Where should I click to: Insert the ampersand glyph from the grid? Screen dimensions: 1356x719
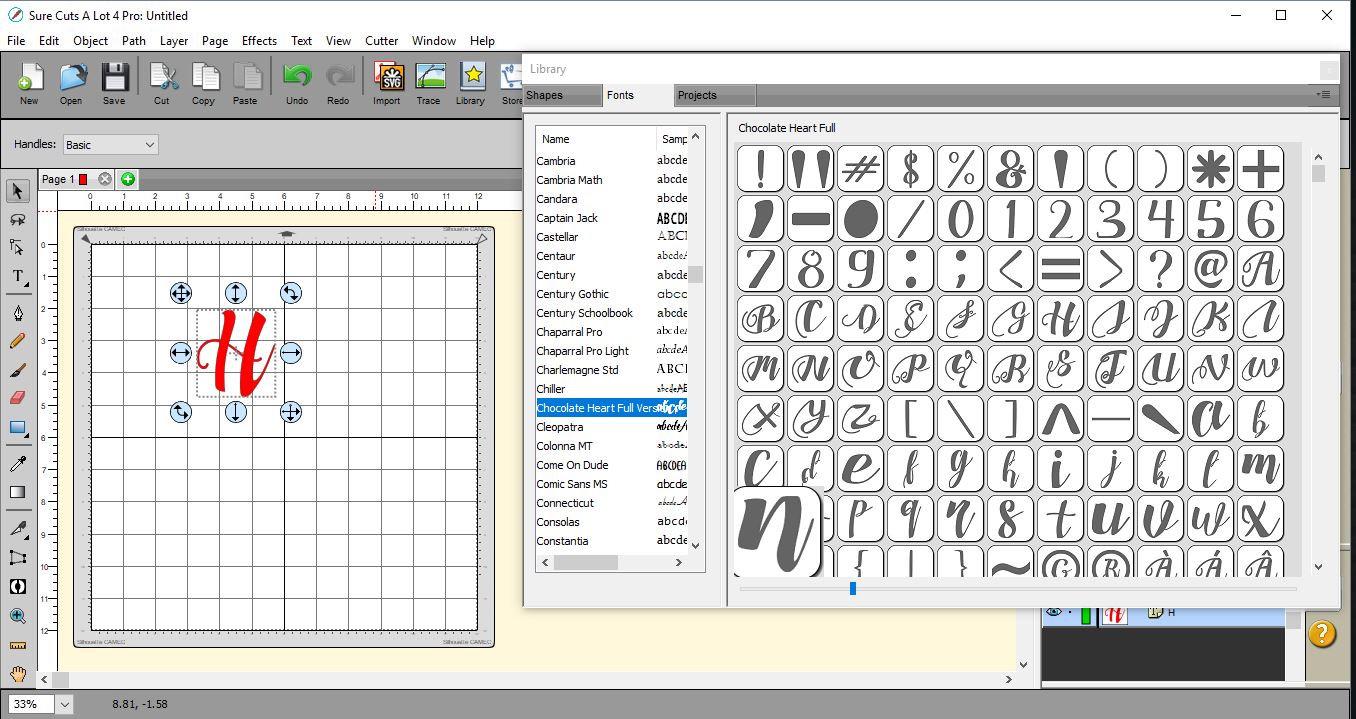pyautogui.click(x=1011, y=168)
